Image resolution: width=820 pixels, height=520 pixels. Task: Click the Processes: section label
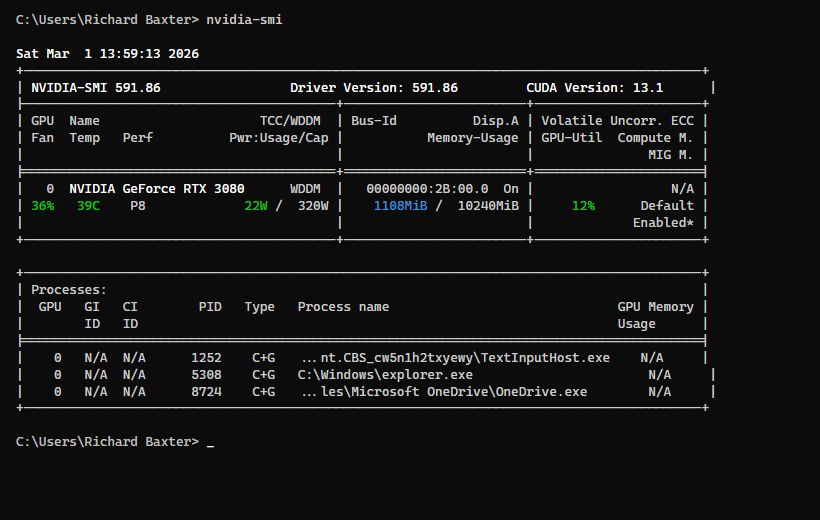(69, 290)
